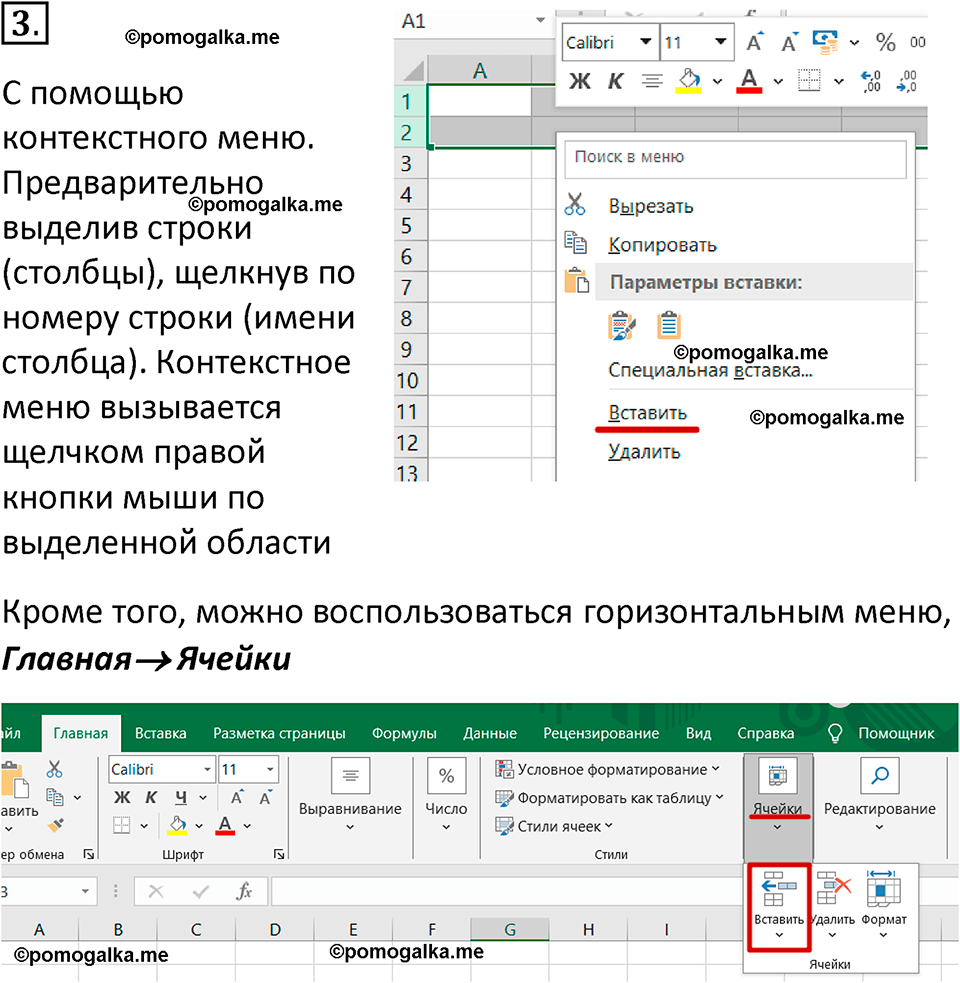Open Условное форматирование menu

(608, 769)
